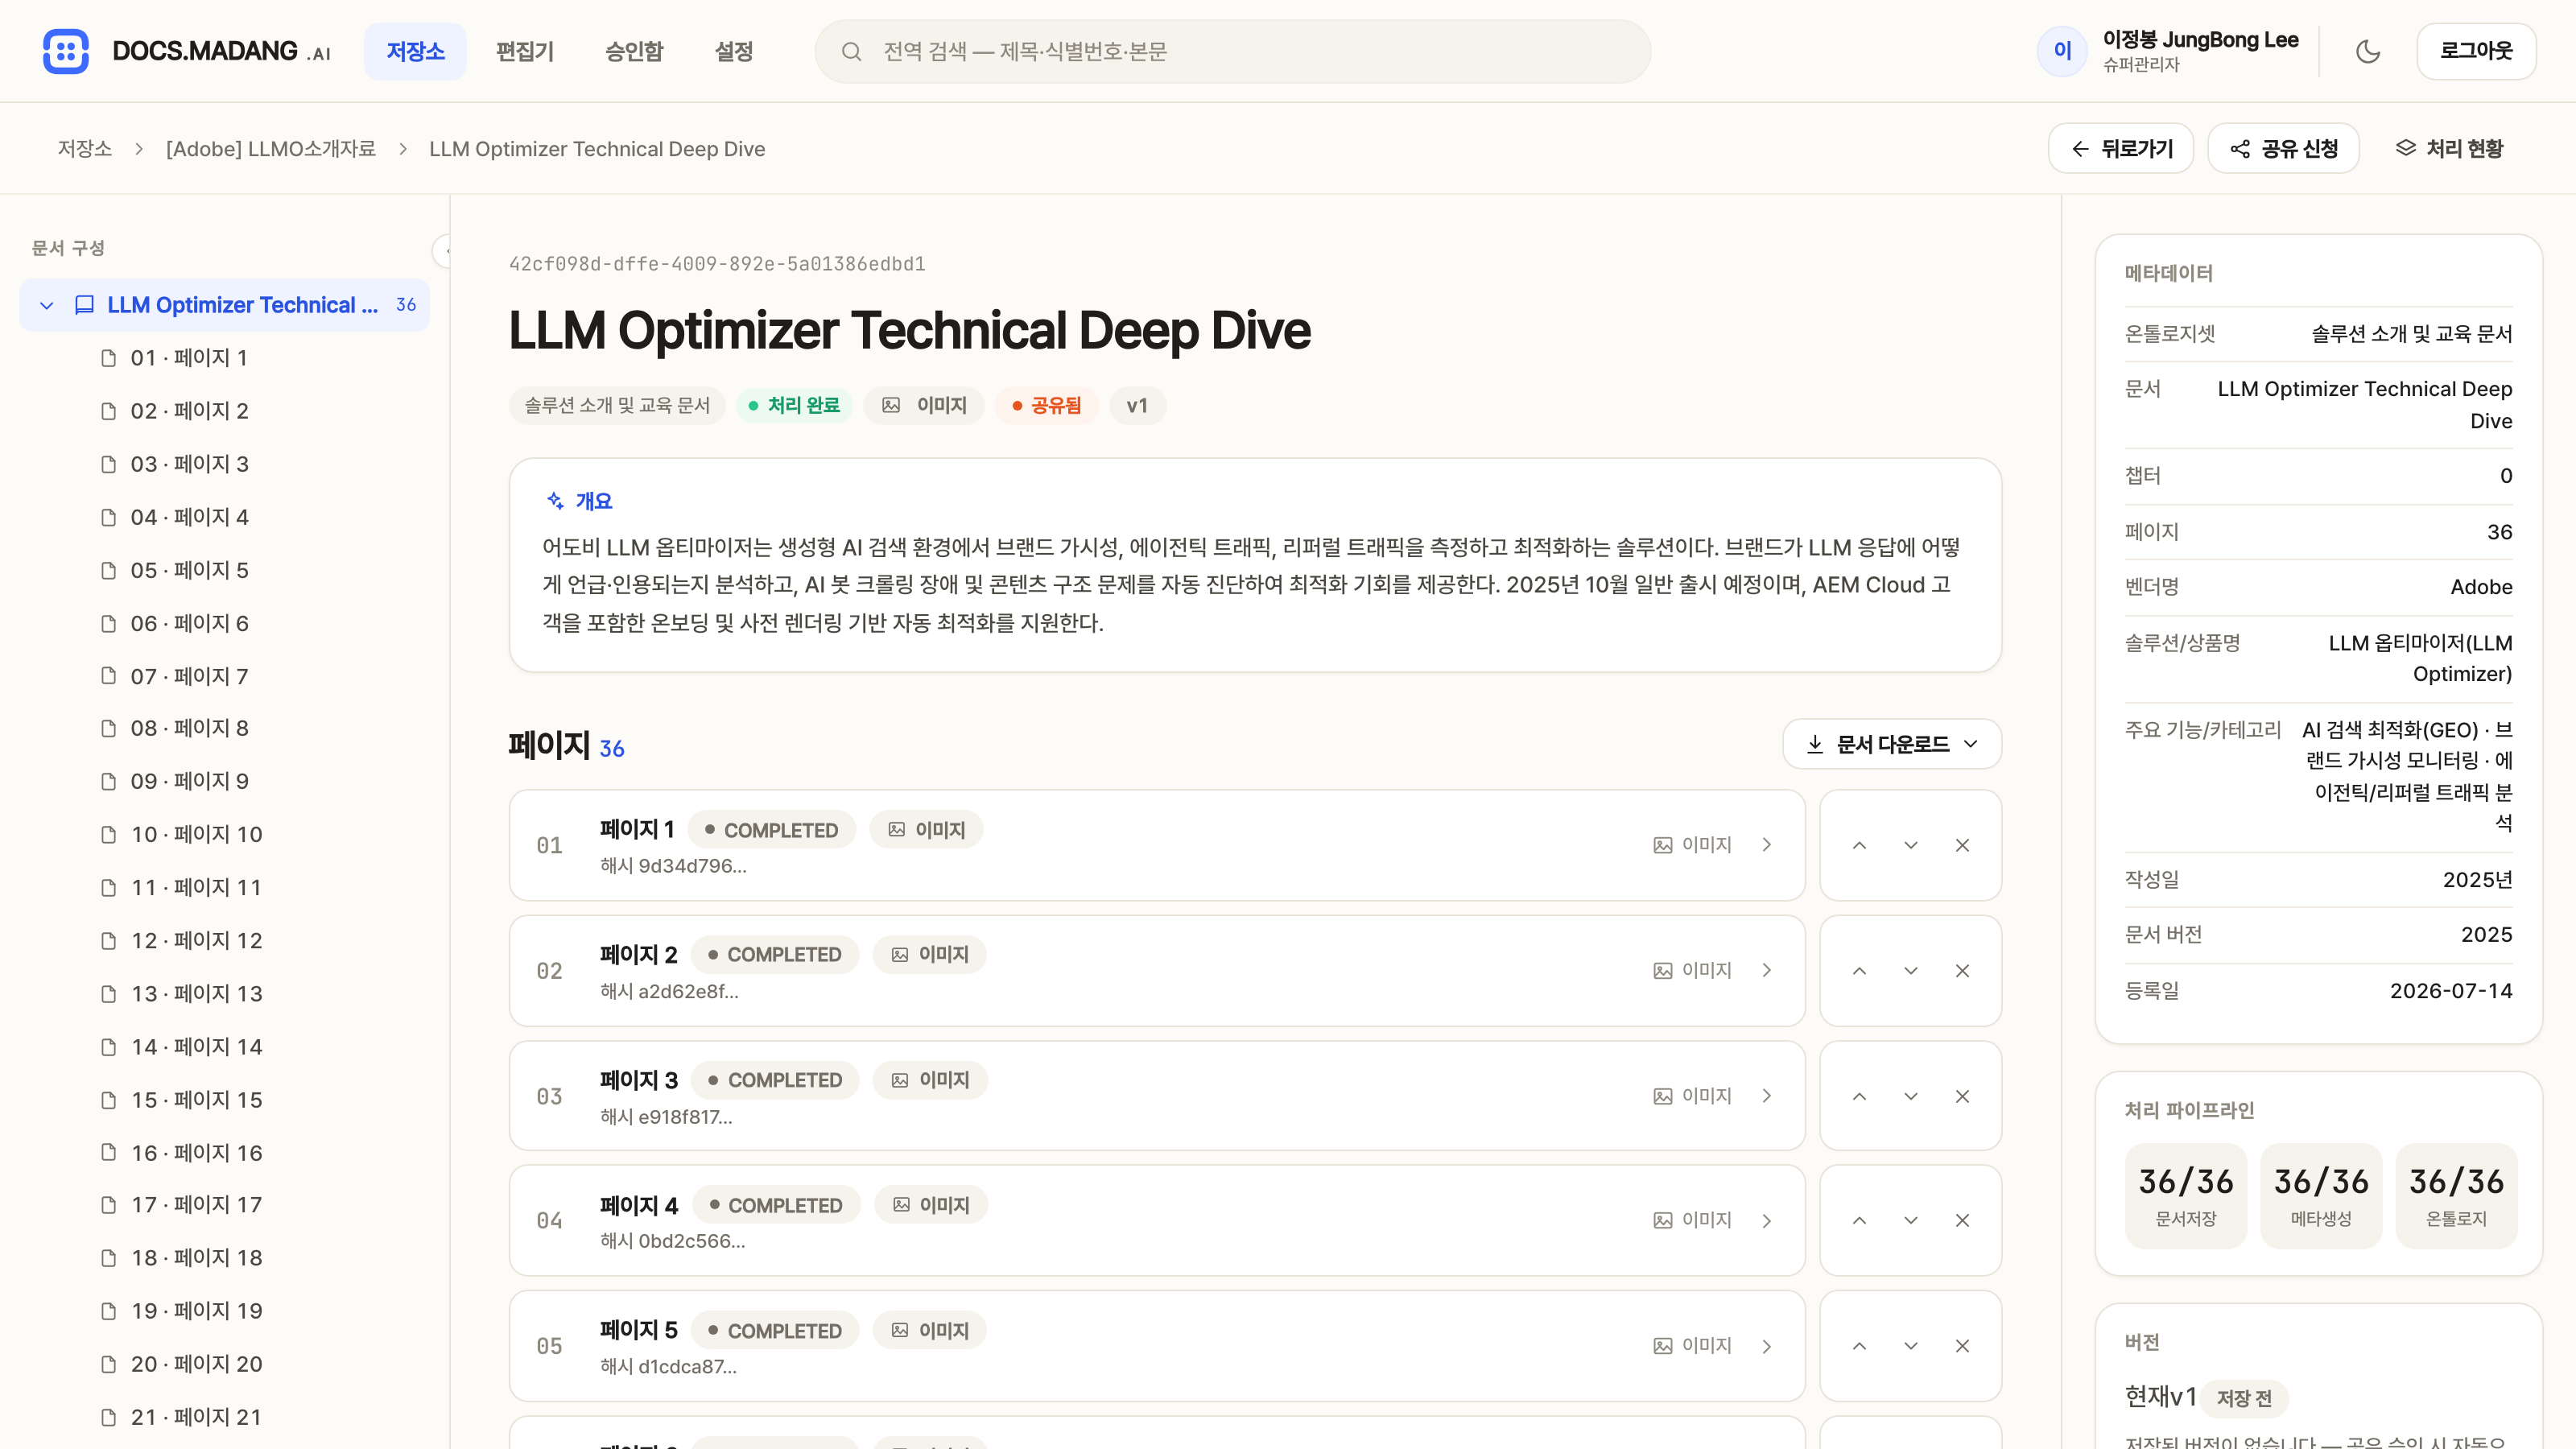
Task: Remove 페이지 5 with X icon
Action: coord(1962,1346)
